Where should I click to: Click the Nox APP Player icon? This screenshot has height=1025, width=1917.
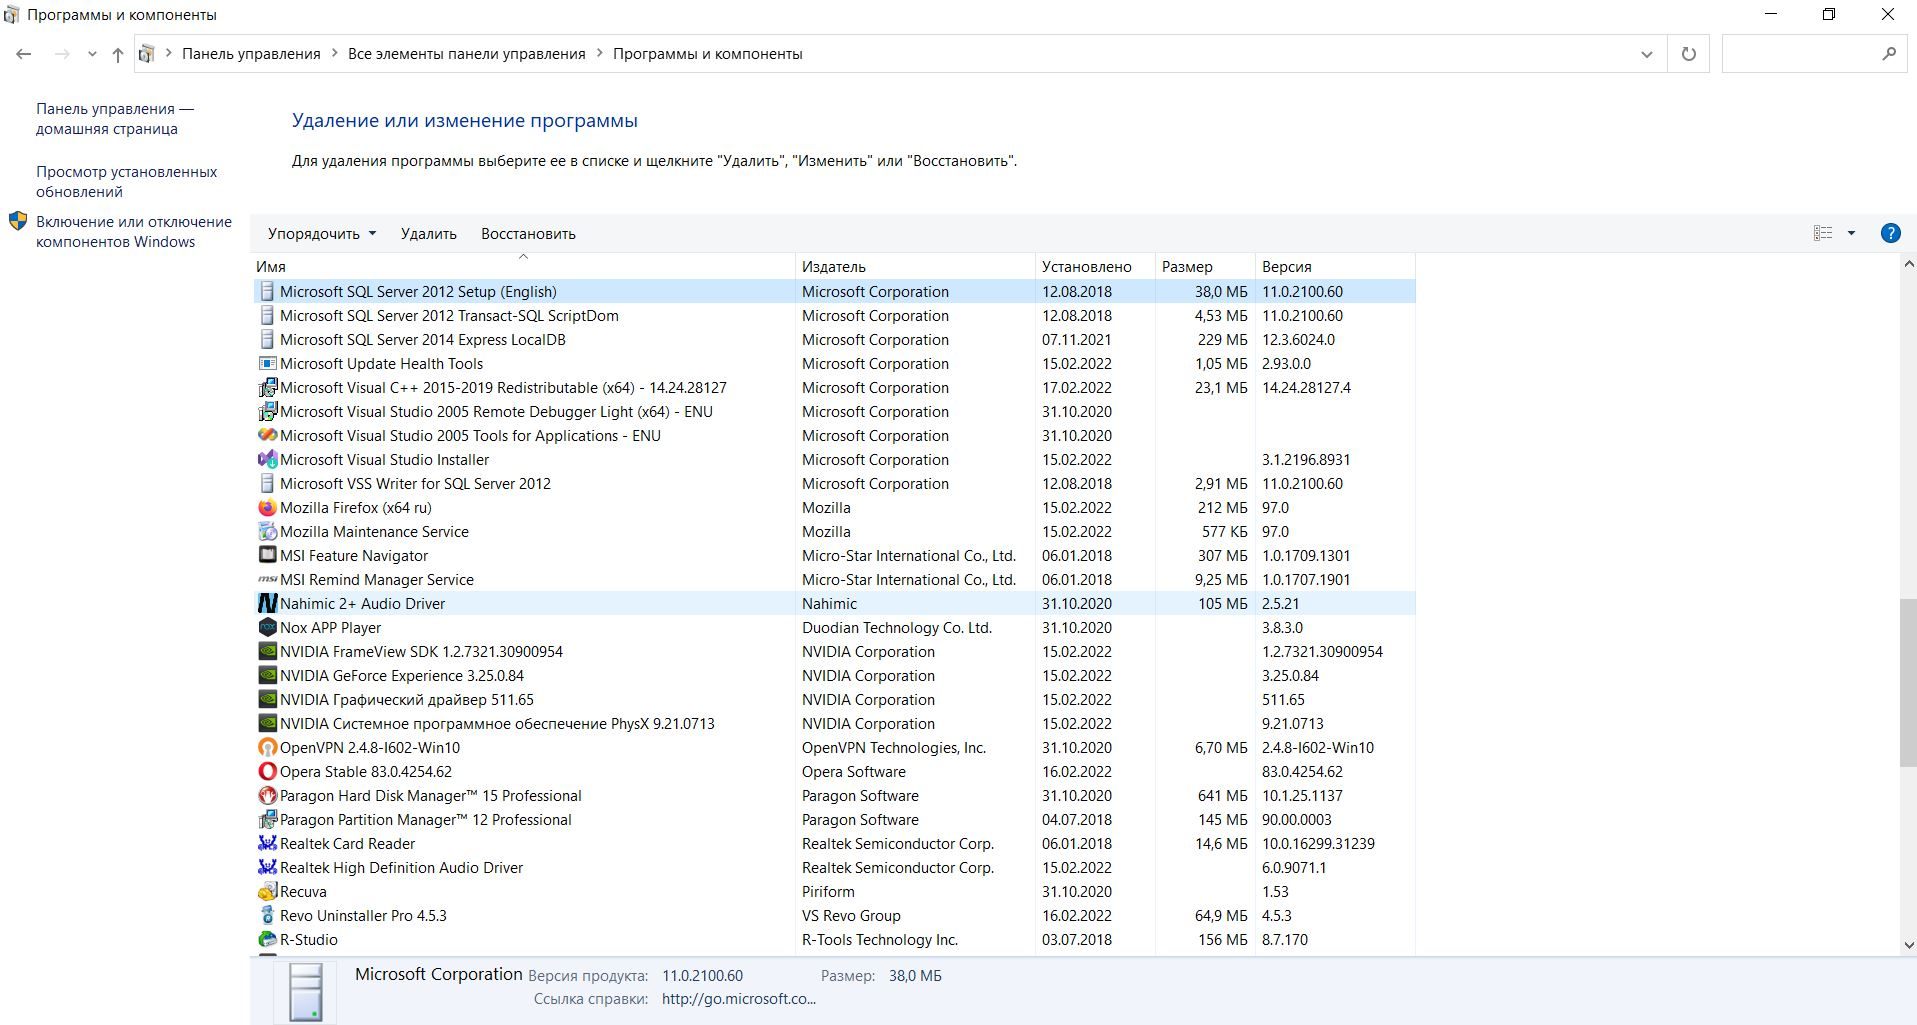coord(267,628)
